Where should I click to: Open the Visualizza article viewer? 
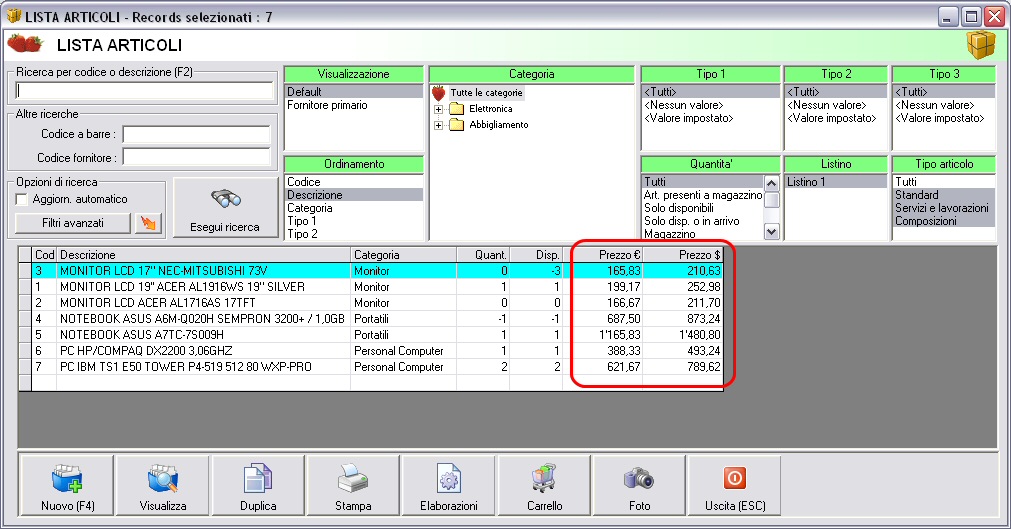pyautogui.click(x=162, y=485)
